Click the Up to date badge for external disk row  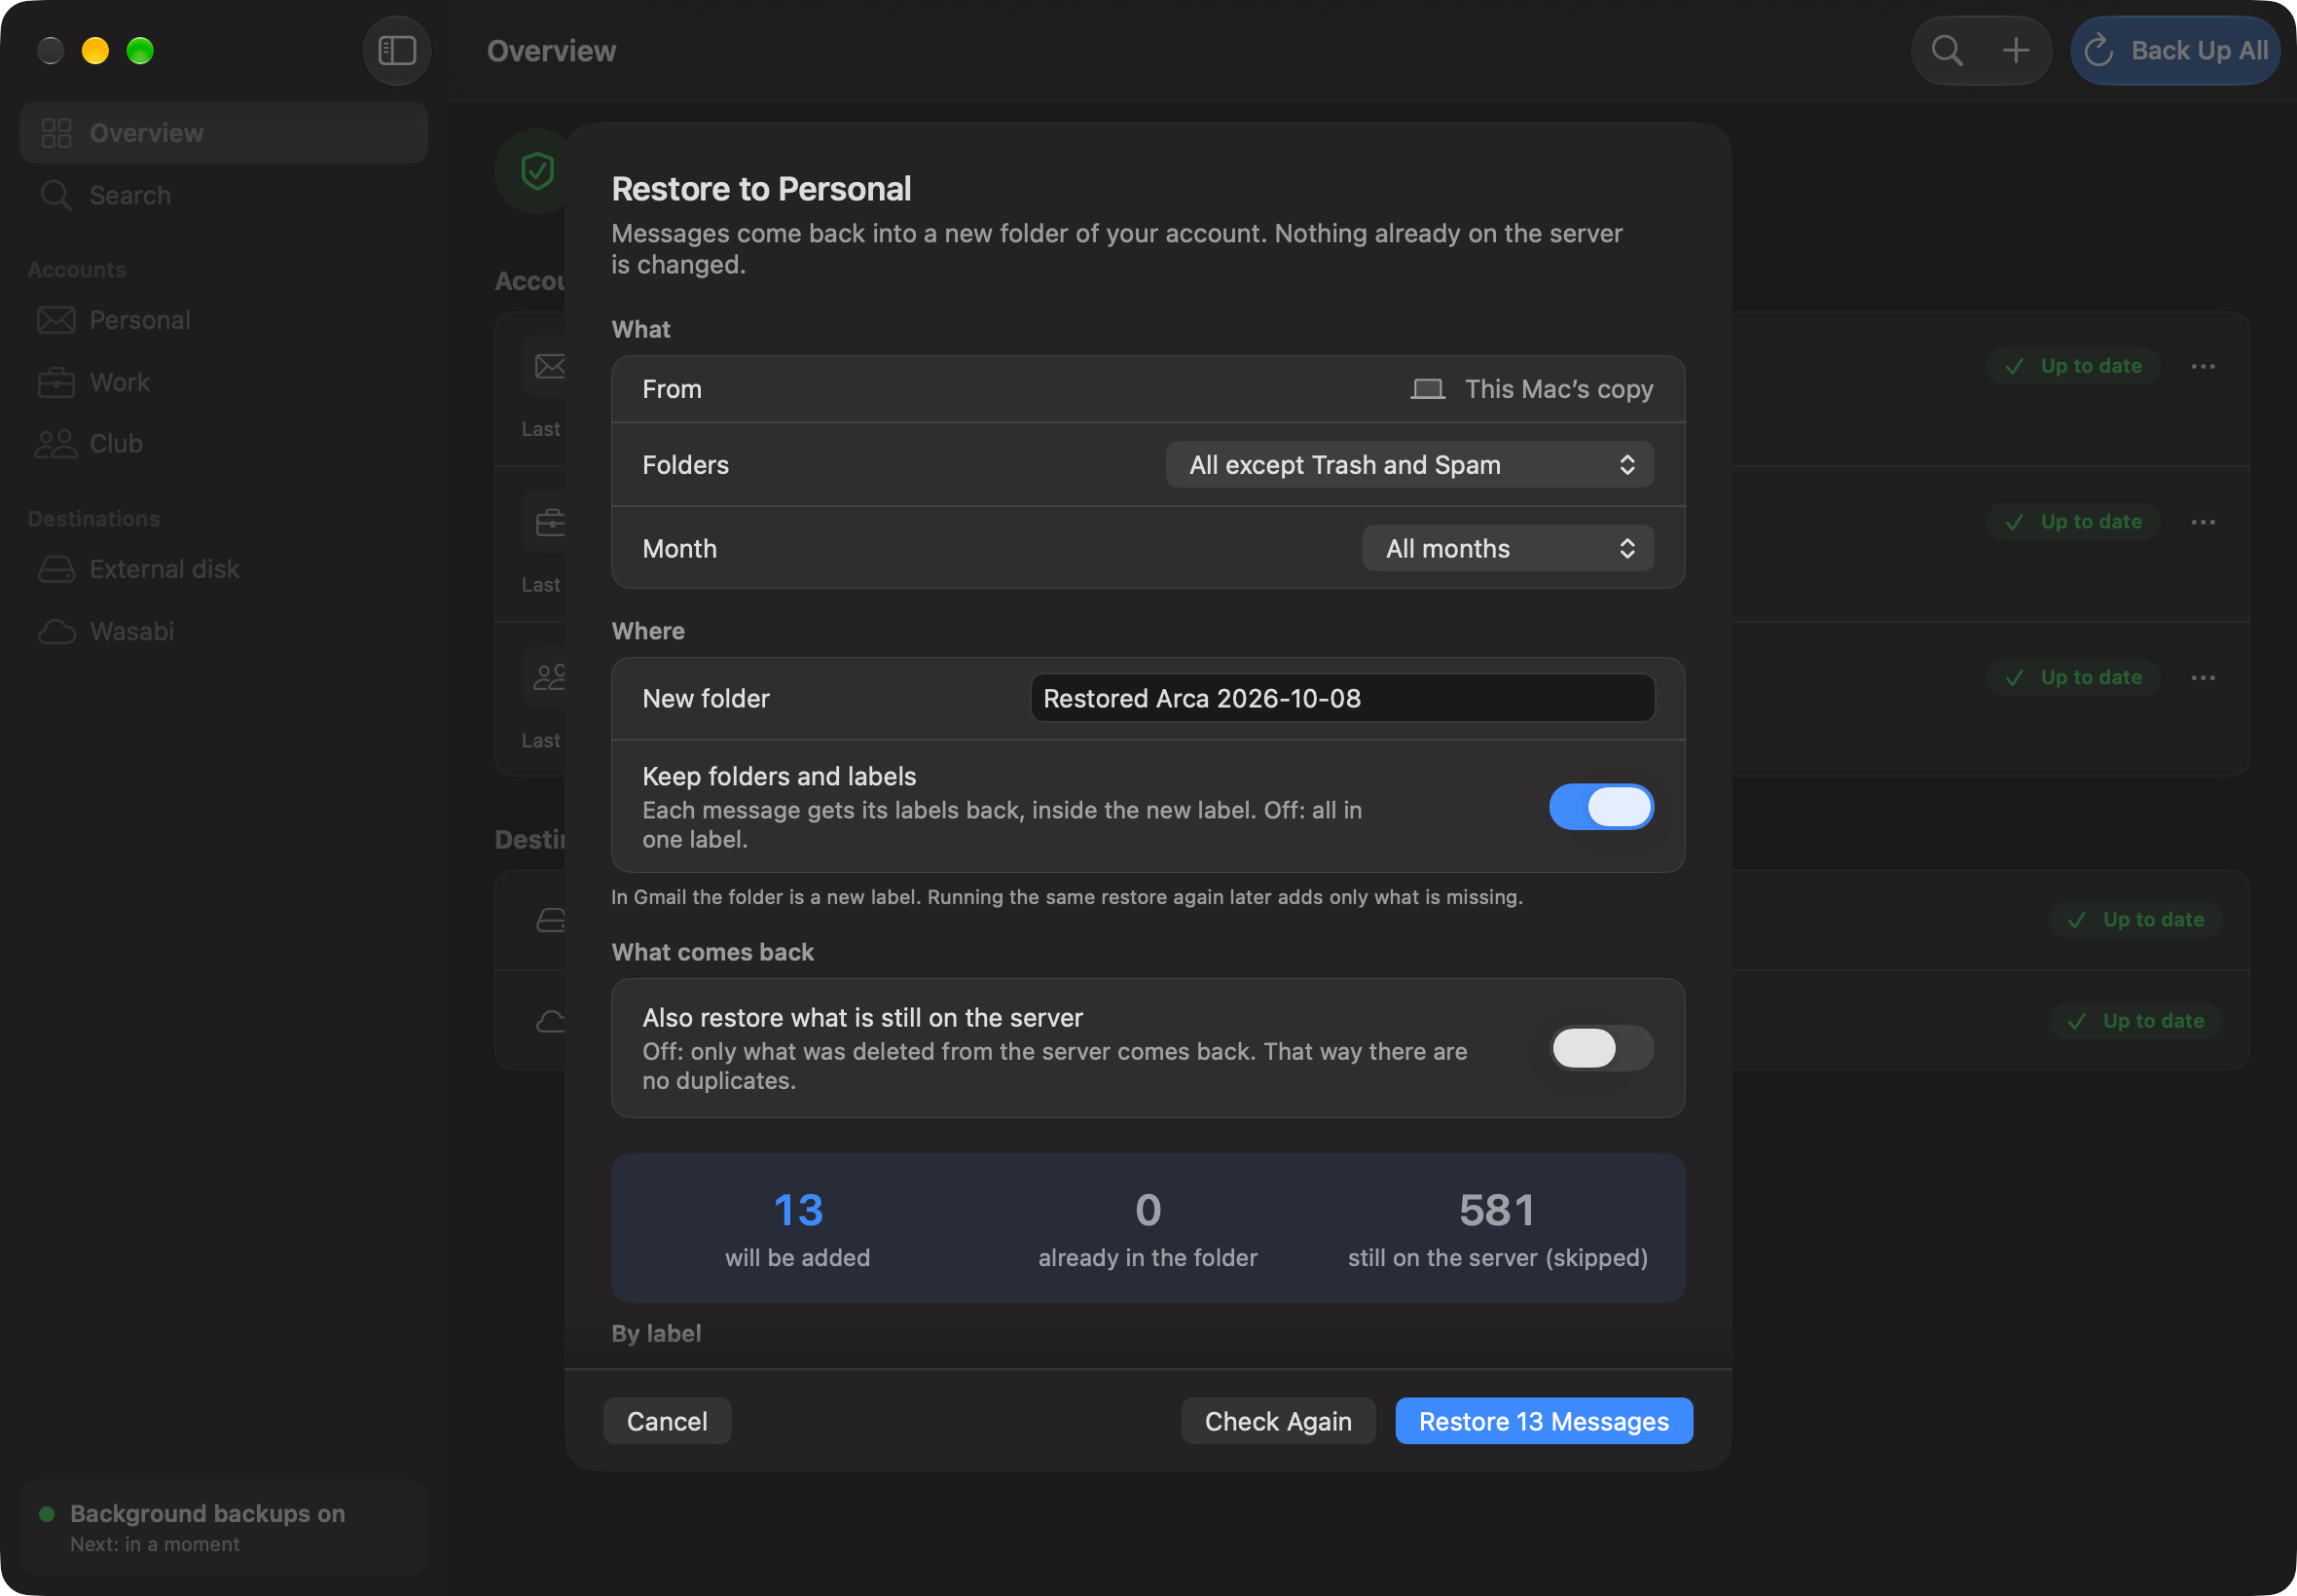[x=2135, y=919]
